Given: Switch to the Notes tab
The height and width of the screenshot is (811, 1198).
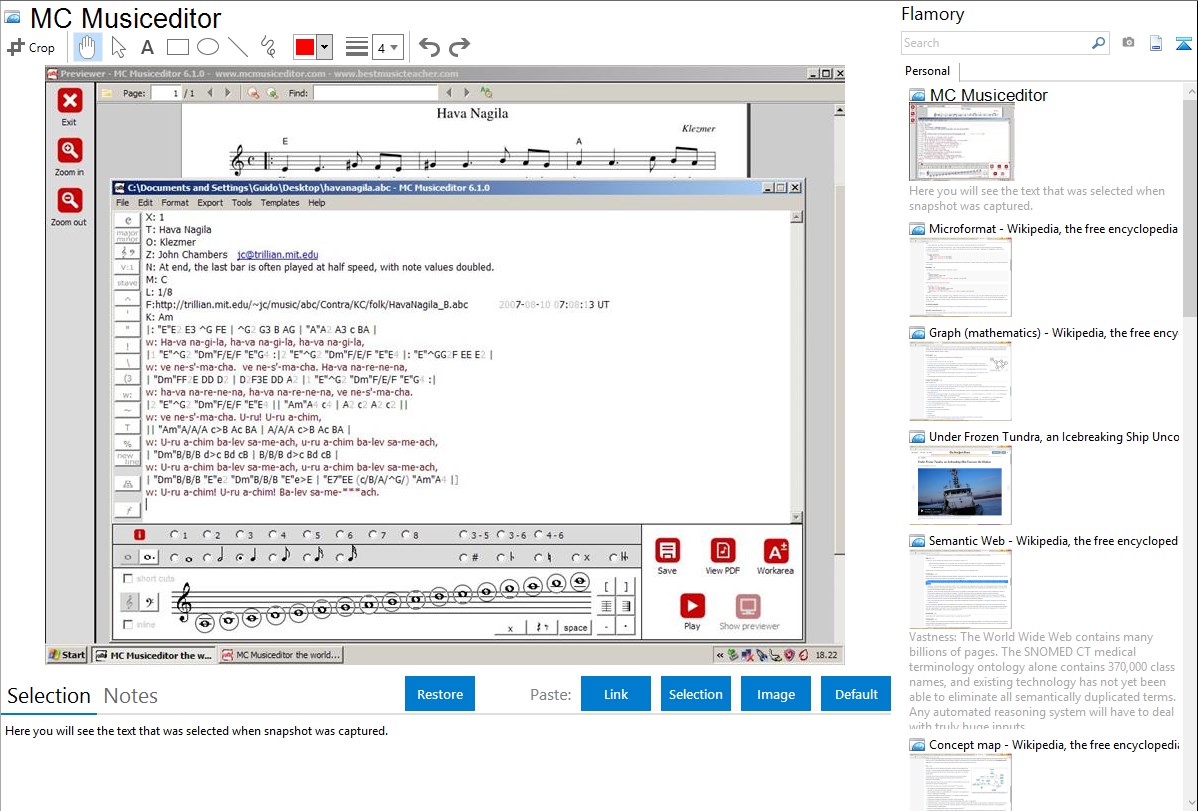Looking at the screenshot, I should [x=131, y=696].
